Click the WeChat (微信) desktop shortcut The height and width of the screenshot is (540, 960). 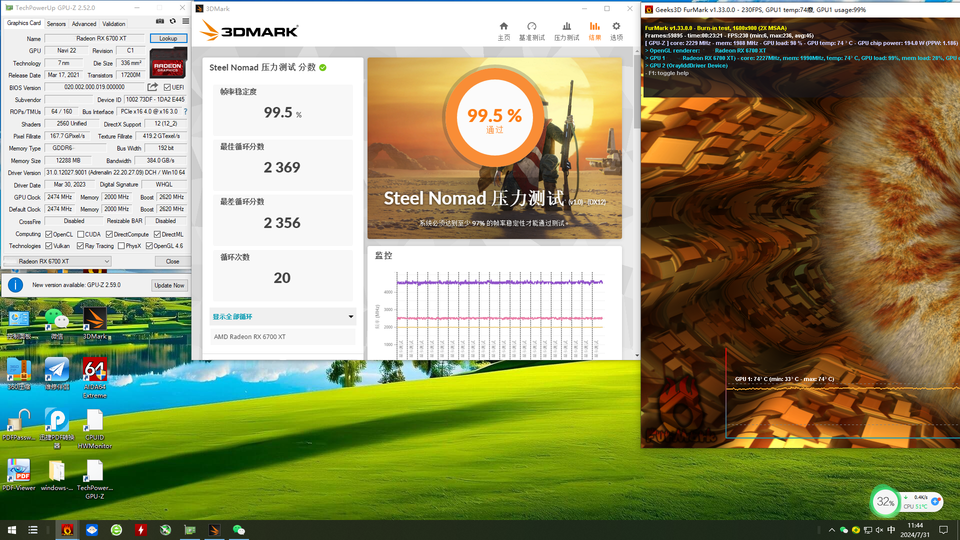pos(57,323)
